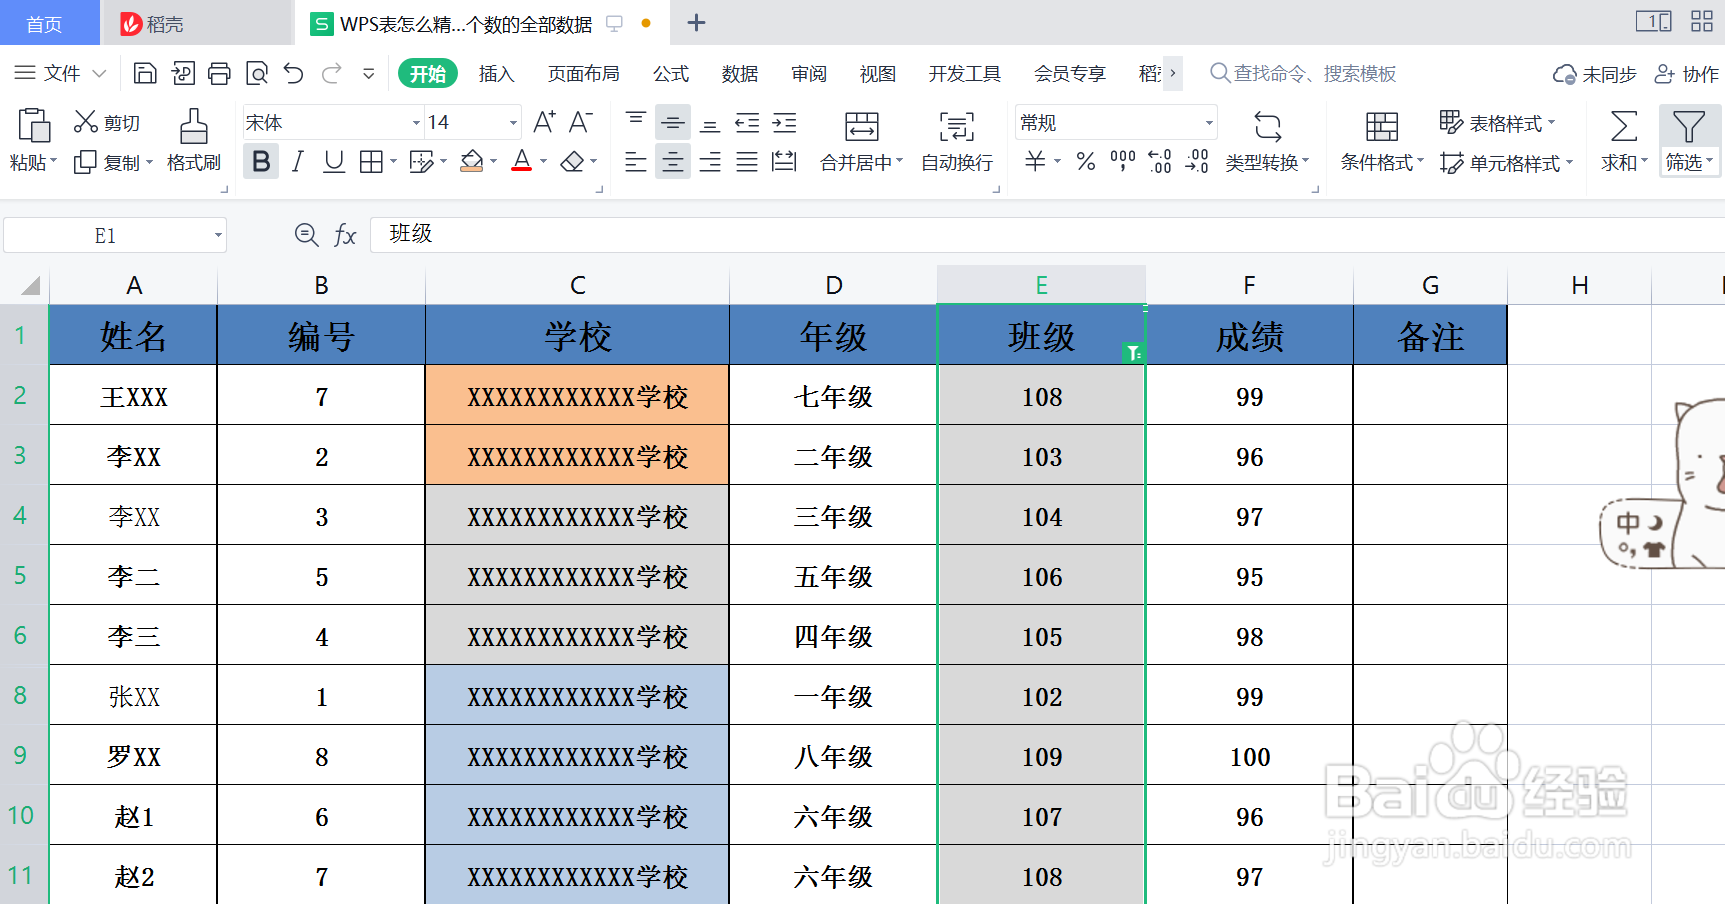
Task: Open the 插入 ribbon tab
Action: 496,74
